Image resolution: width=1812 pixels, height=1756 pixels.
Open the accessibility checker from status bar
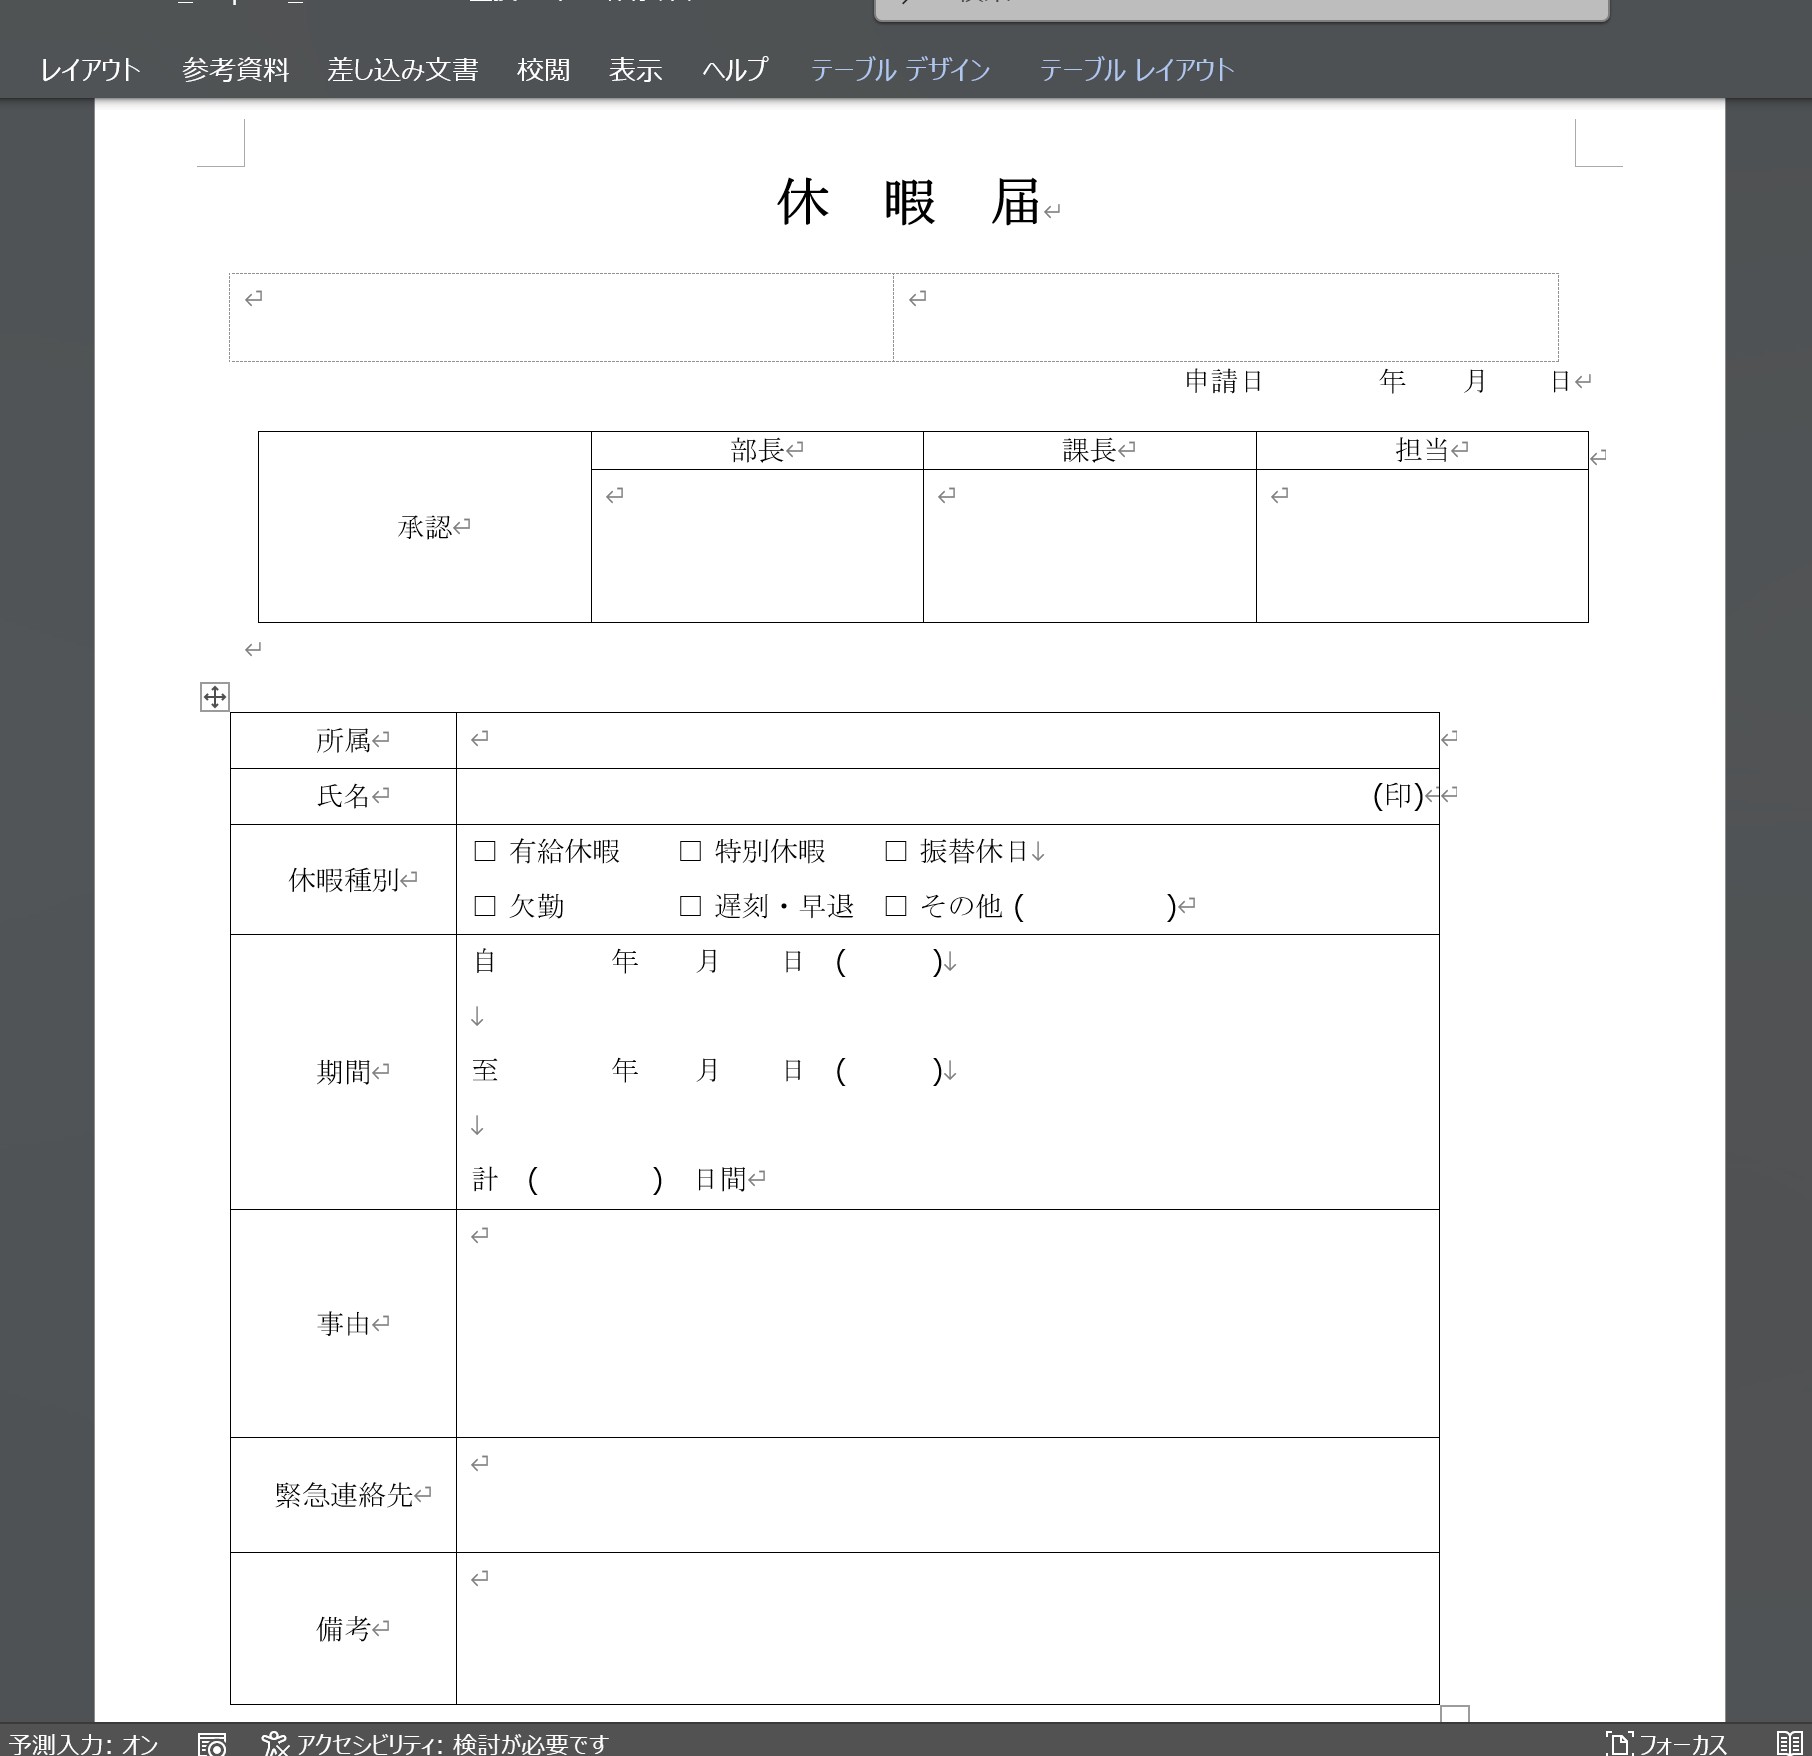435,1744
